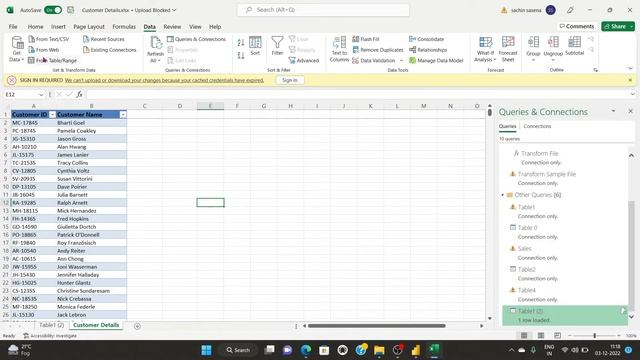Open the File tab
Screen dimensions: 640x360
point(13,27)
